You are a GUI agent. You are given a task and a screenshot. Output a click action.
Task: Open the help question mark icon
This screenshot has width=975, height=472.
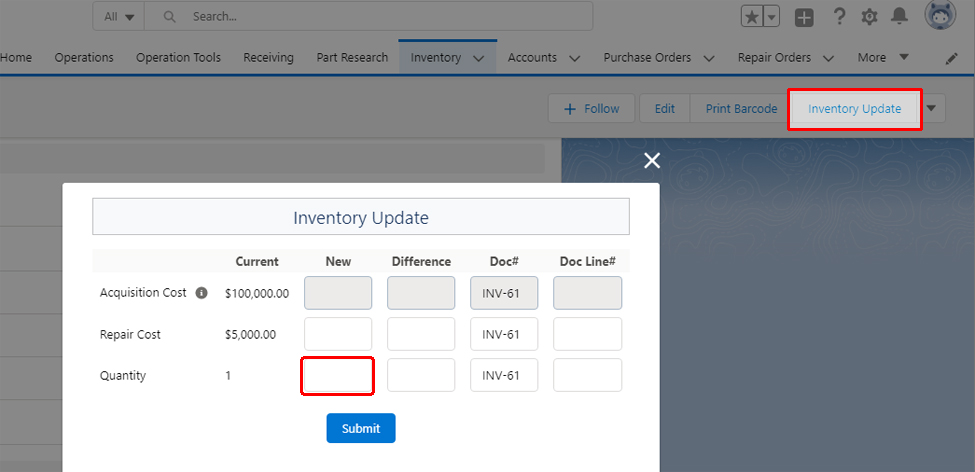[839, 17]
